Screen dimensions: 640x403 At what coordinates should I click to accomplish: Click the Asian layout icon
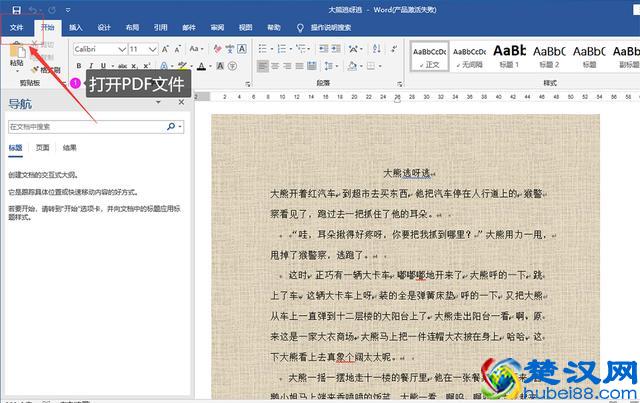point(353,49)
